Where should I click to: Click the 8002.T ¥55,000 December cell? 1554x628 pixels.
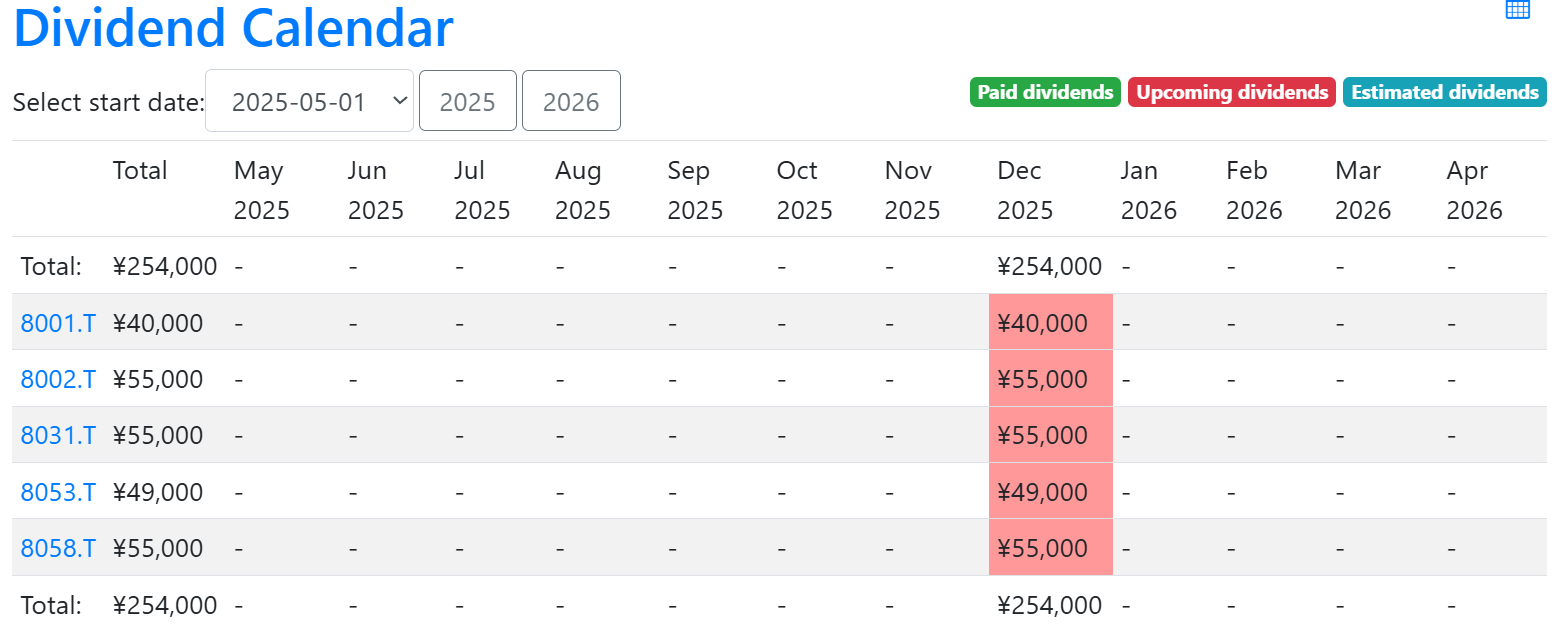pos(1050,379)
